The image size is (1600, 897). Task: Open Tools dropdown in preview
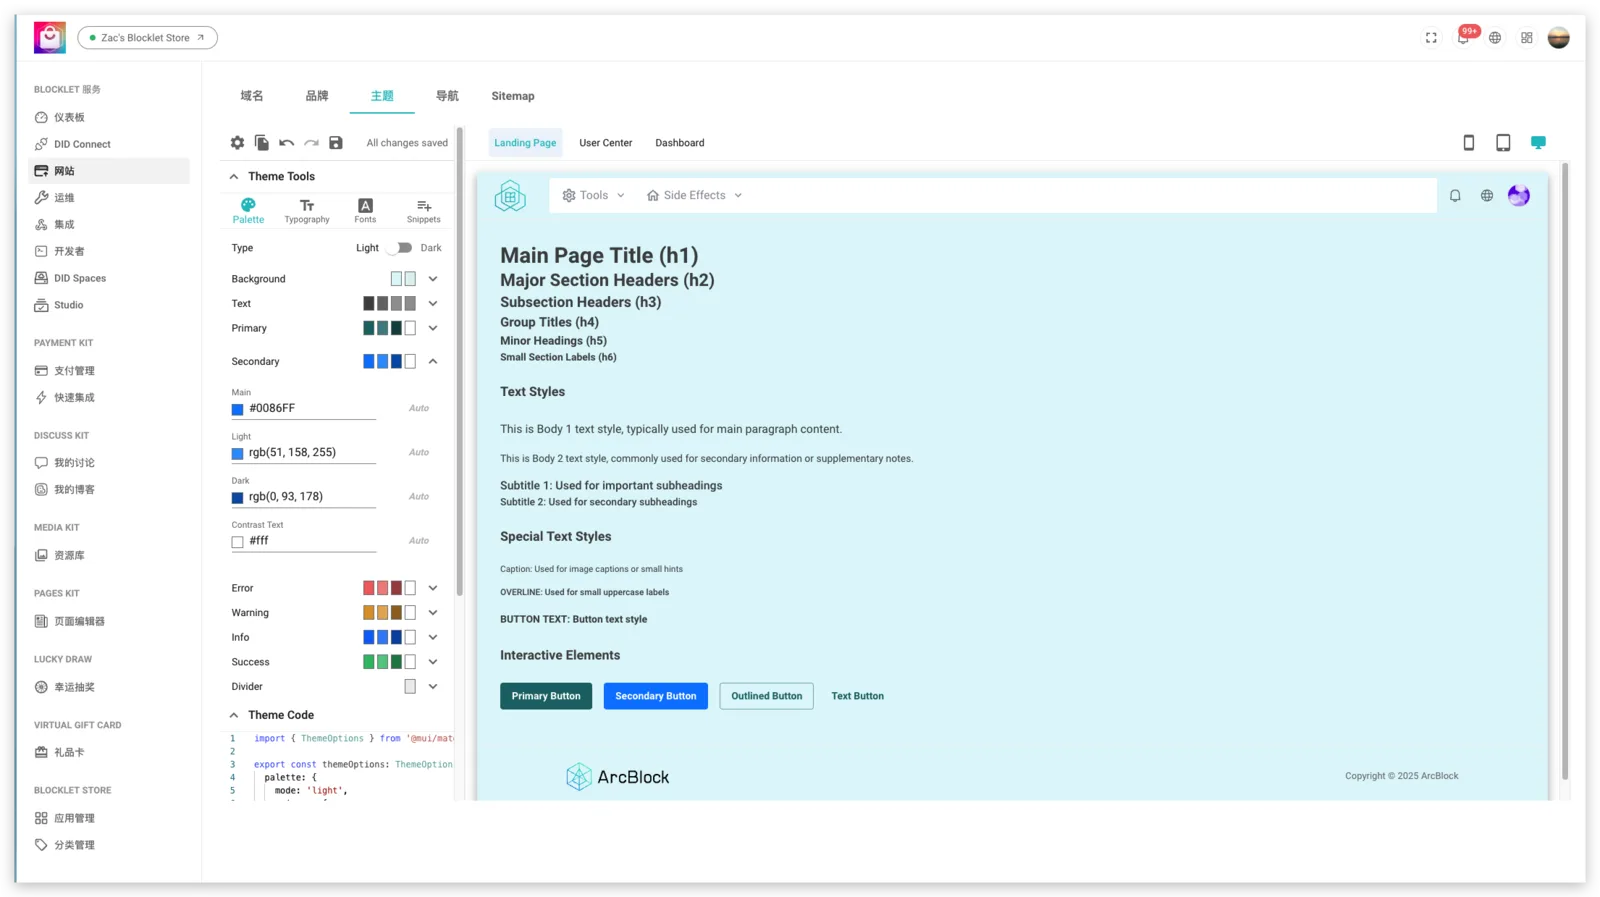tap(593, 196)
